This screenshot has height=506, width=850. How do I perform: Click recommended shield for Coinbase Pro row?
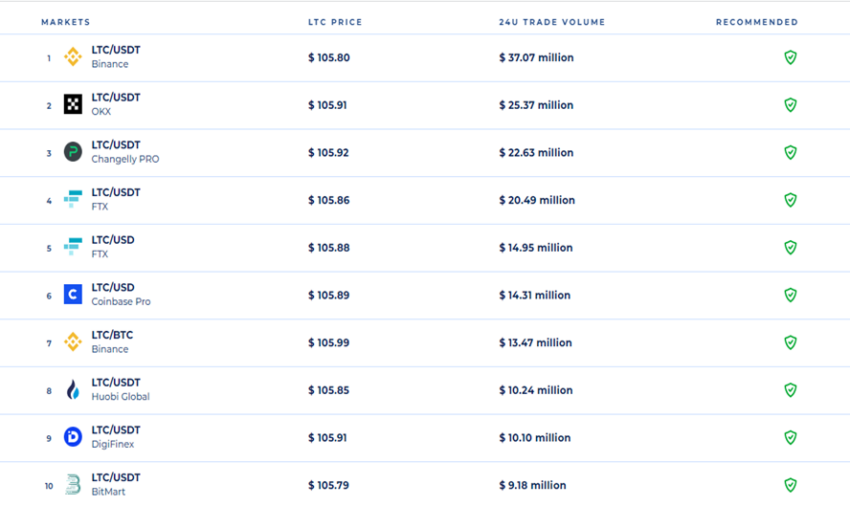[790, 295]
